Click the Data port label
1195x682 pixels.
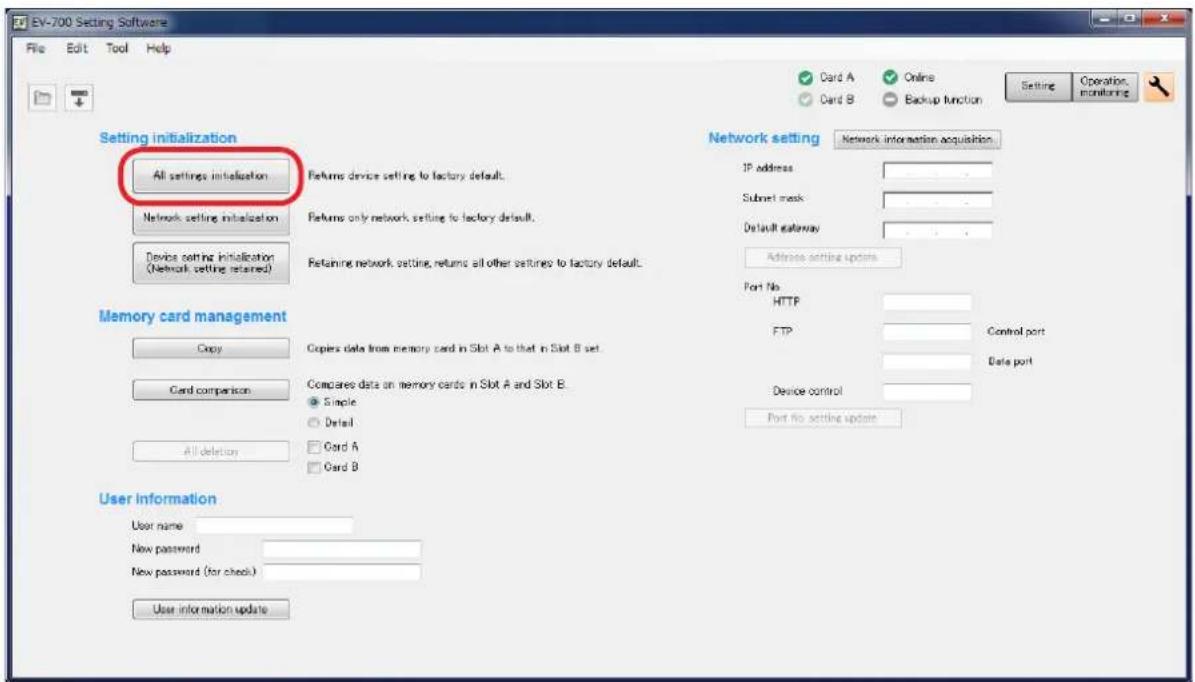pyautogui.click(x=1011, y=362)
